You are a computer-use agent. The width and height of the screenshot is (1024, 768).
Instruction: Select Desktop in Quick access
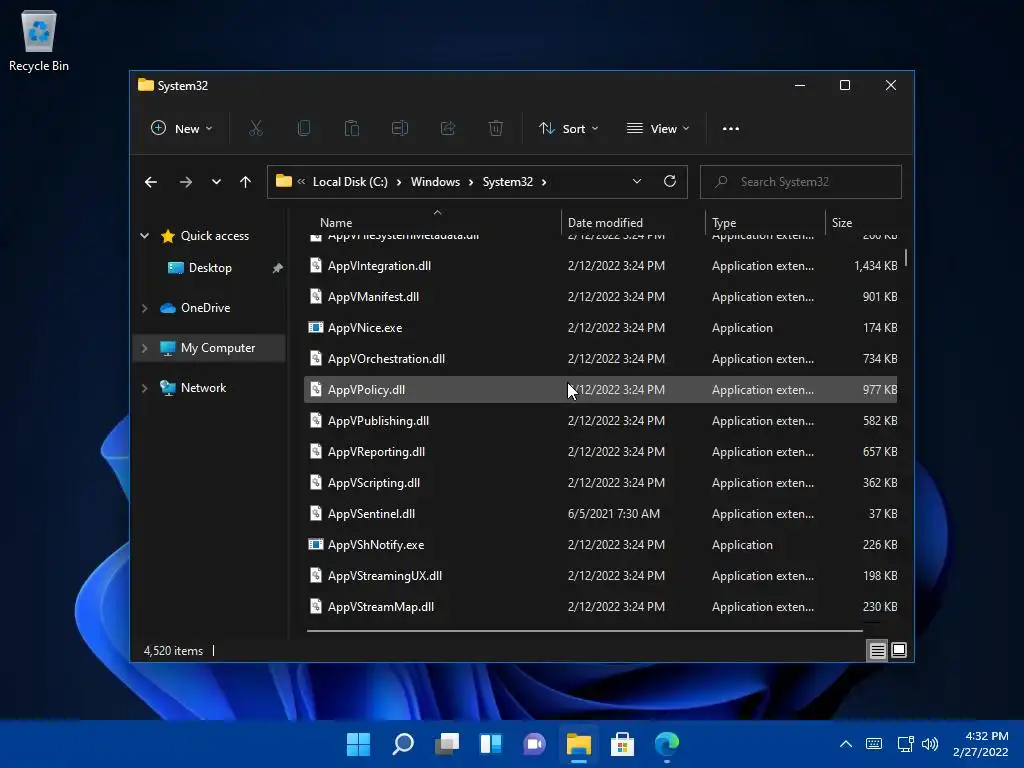point(210,268)
